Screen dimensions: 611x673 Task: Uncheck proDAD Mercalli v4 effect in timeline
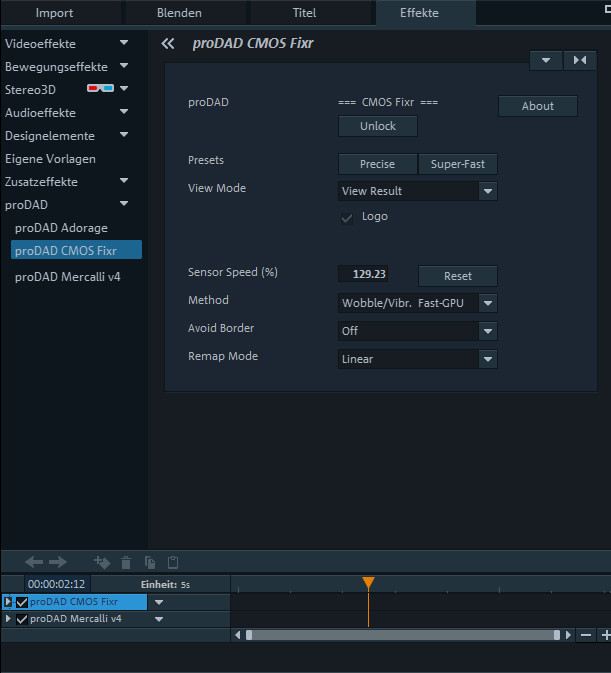(x=22, y=619)
